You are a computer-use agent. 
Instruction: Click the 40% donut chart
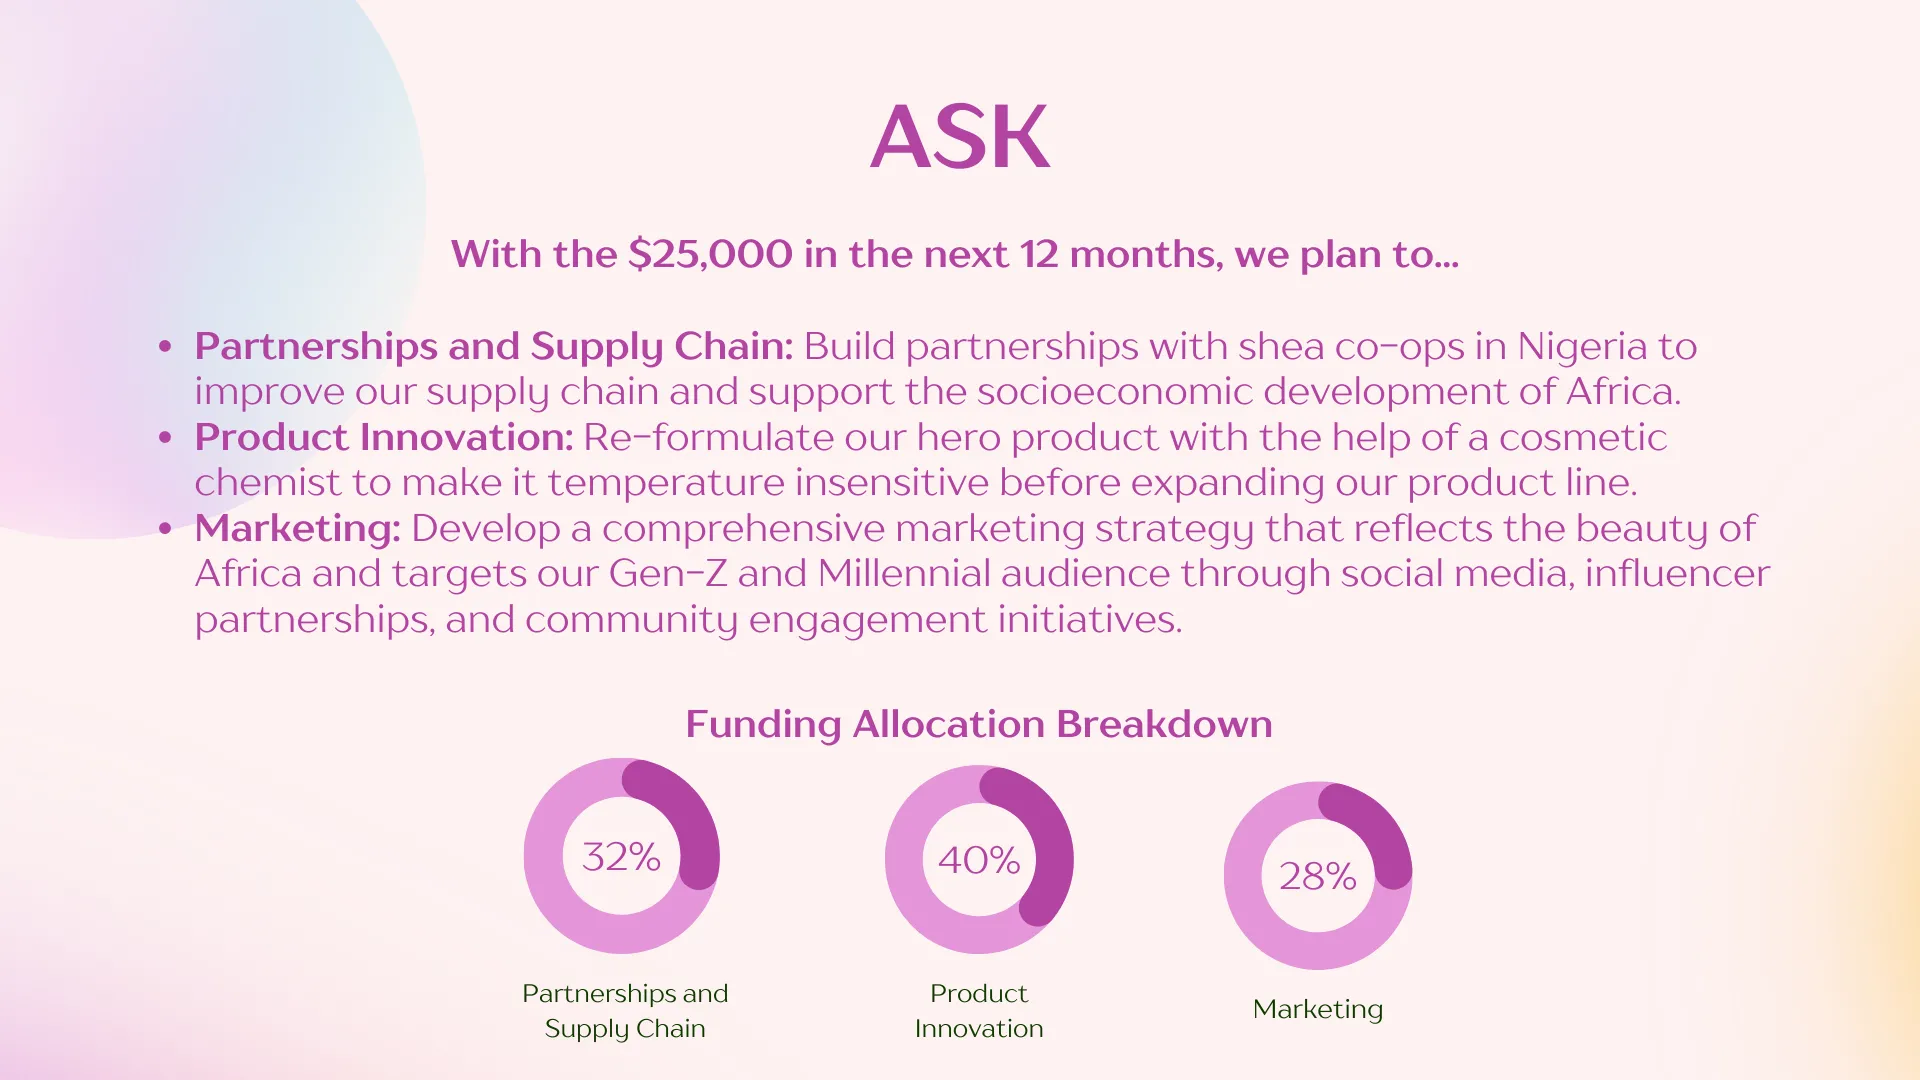tap(979, 859)
